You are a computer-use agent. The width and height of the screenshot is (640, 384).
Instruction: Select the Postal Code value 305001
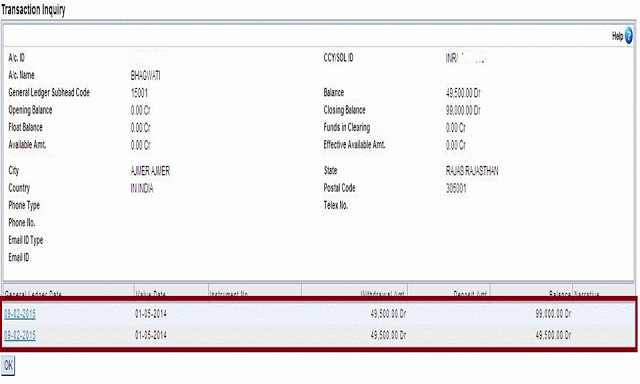(x=456, y=189)
